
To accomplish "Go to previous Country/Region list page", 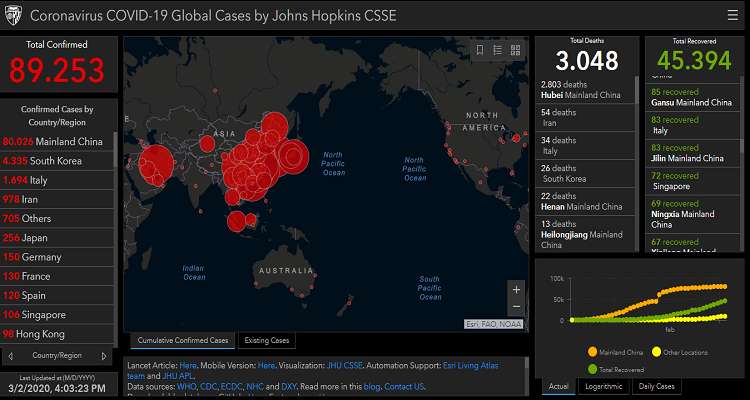I will 11,355.
